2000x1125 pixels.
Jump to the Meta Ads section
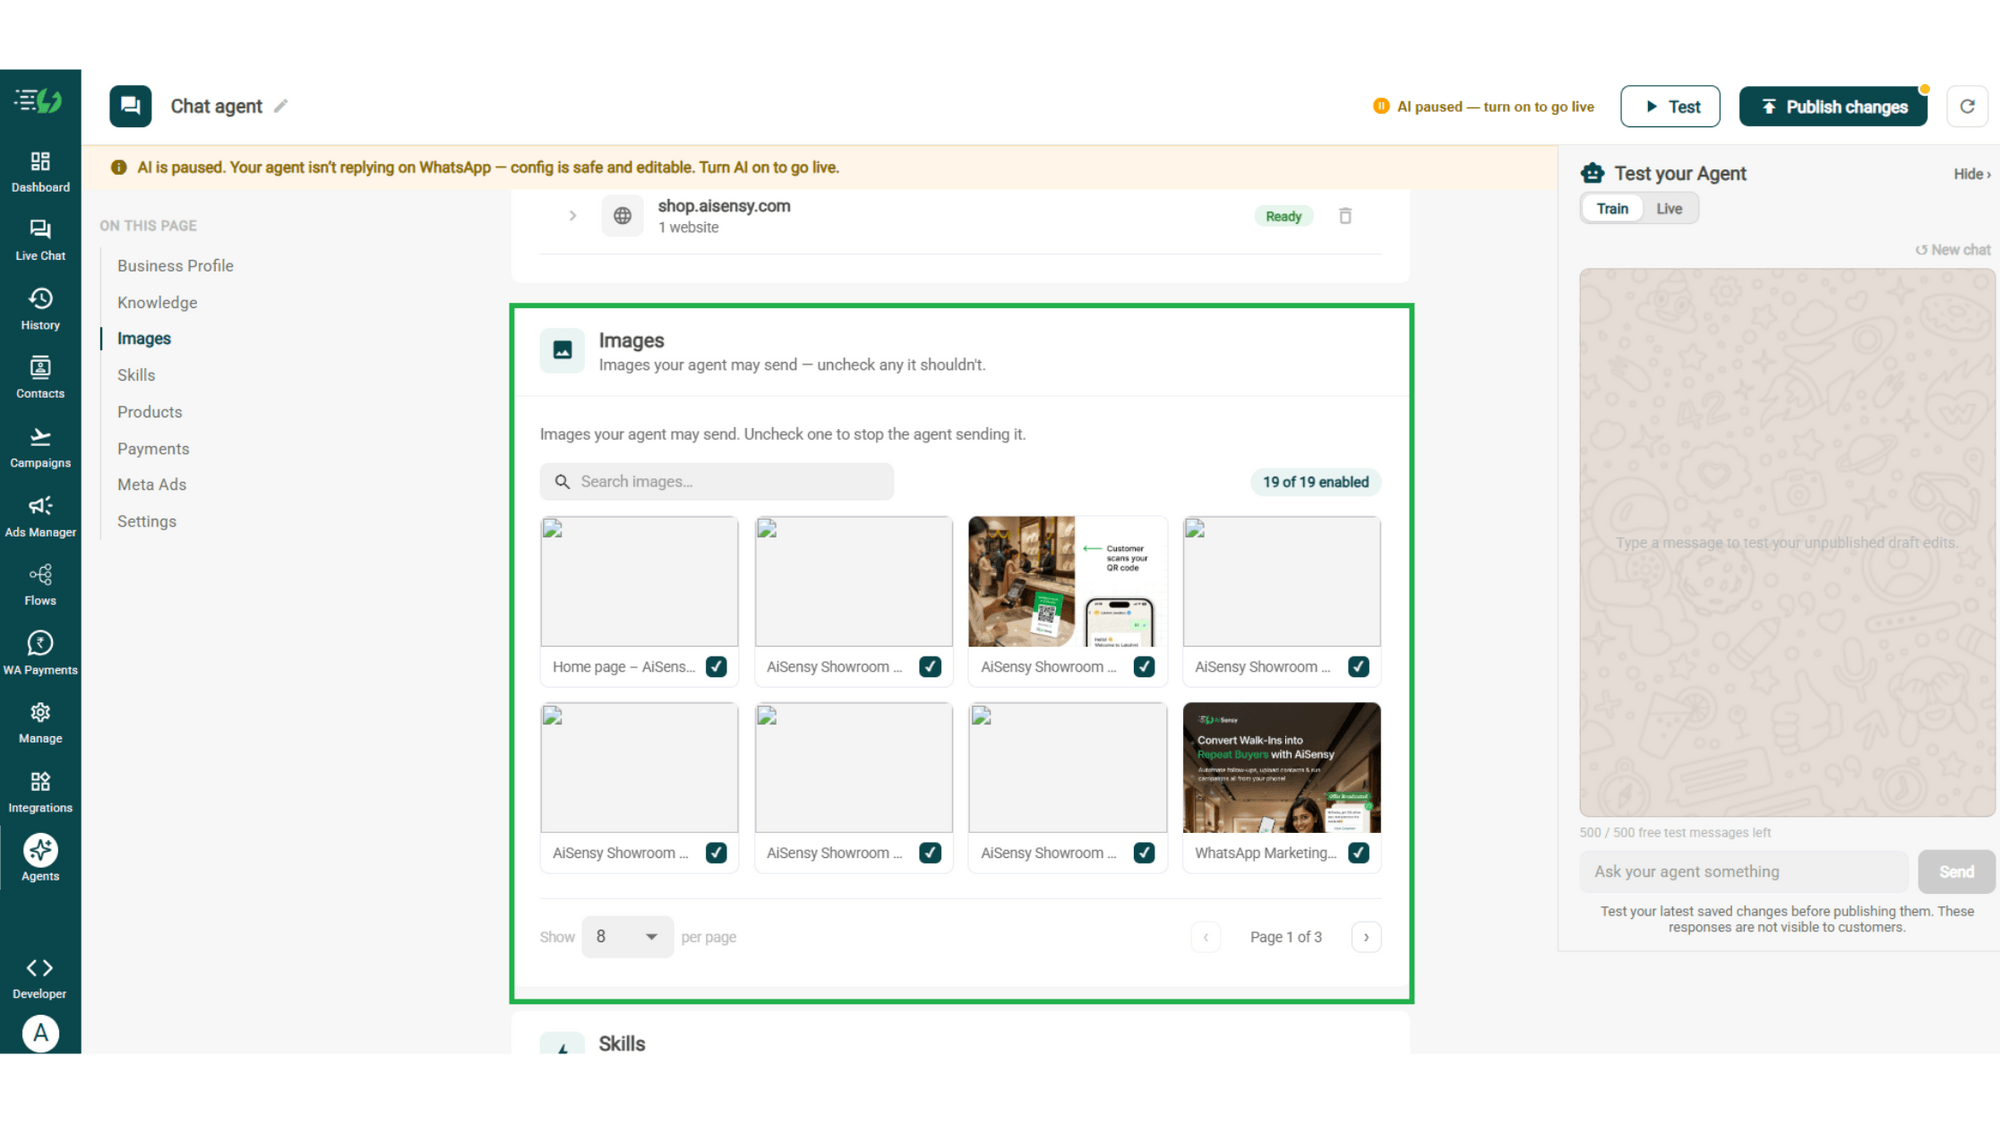click(x=152, y=485)
